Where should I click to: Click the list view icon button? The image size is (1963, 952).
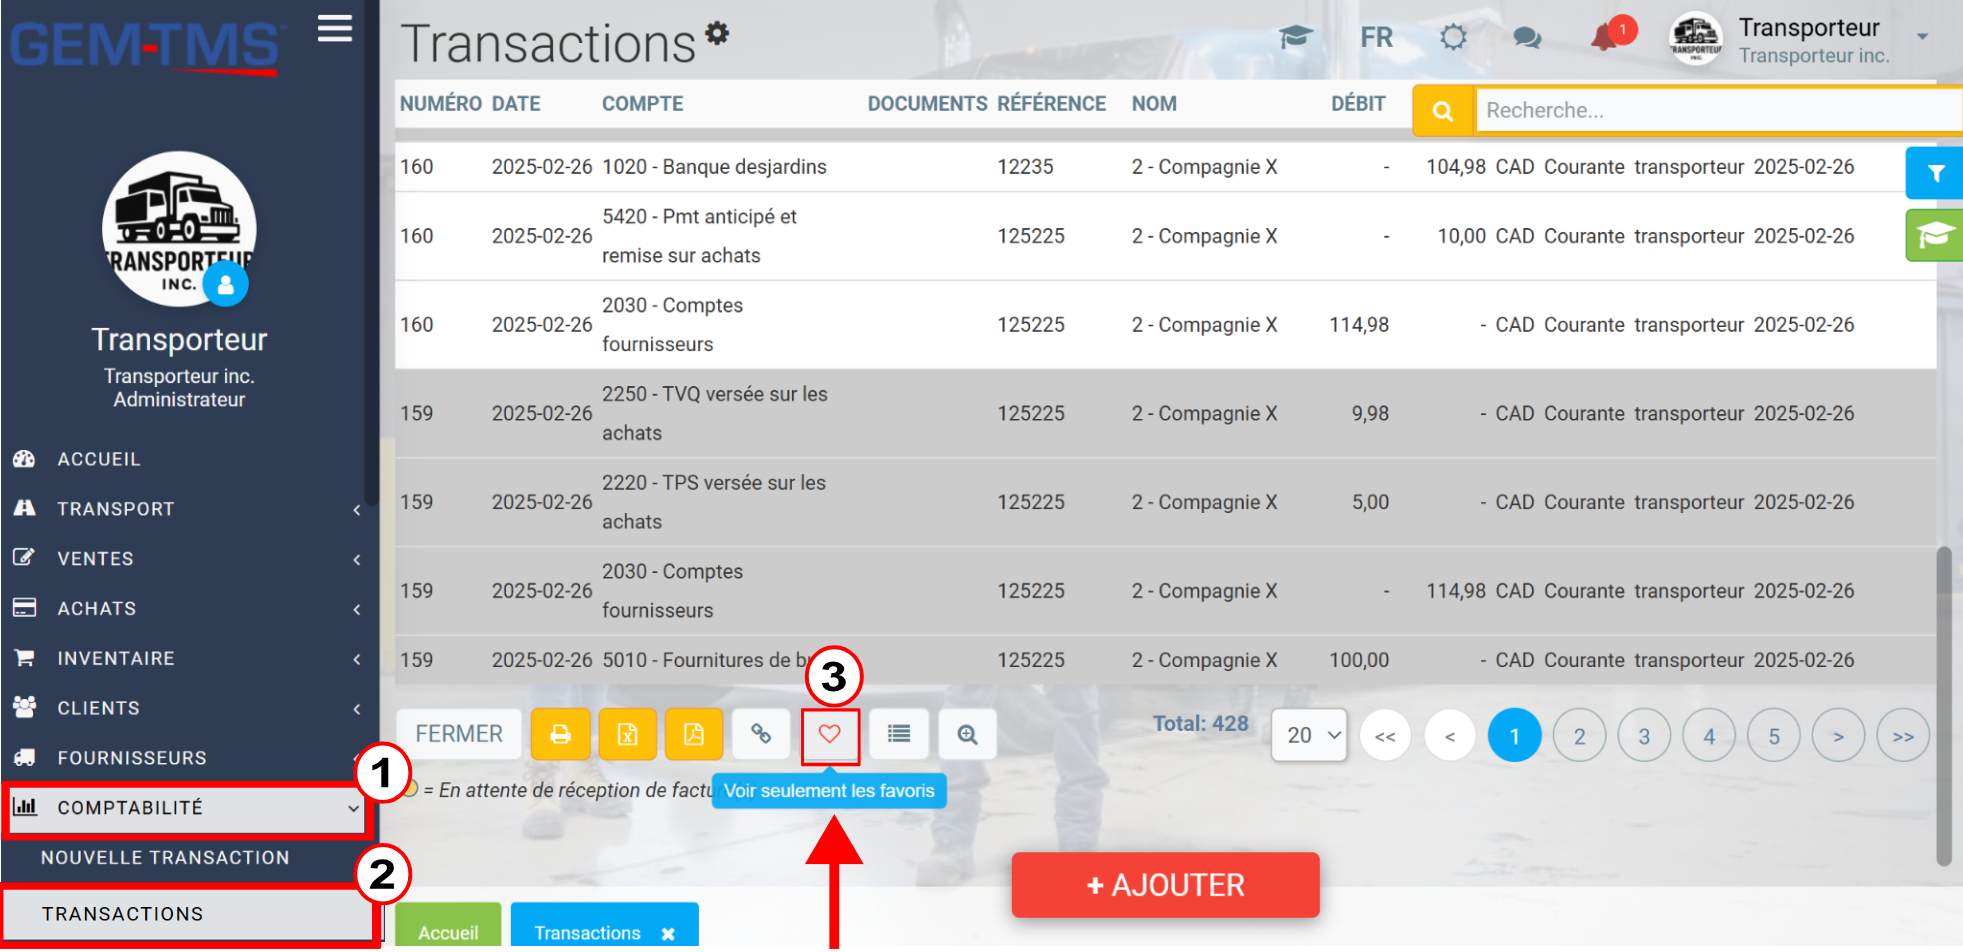899,735
